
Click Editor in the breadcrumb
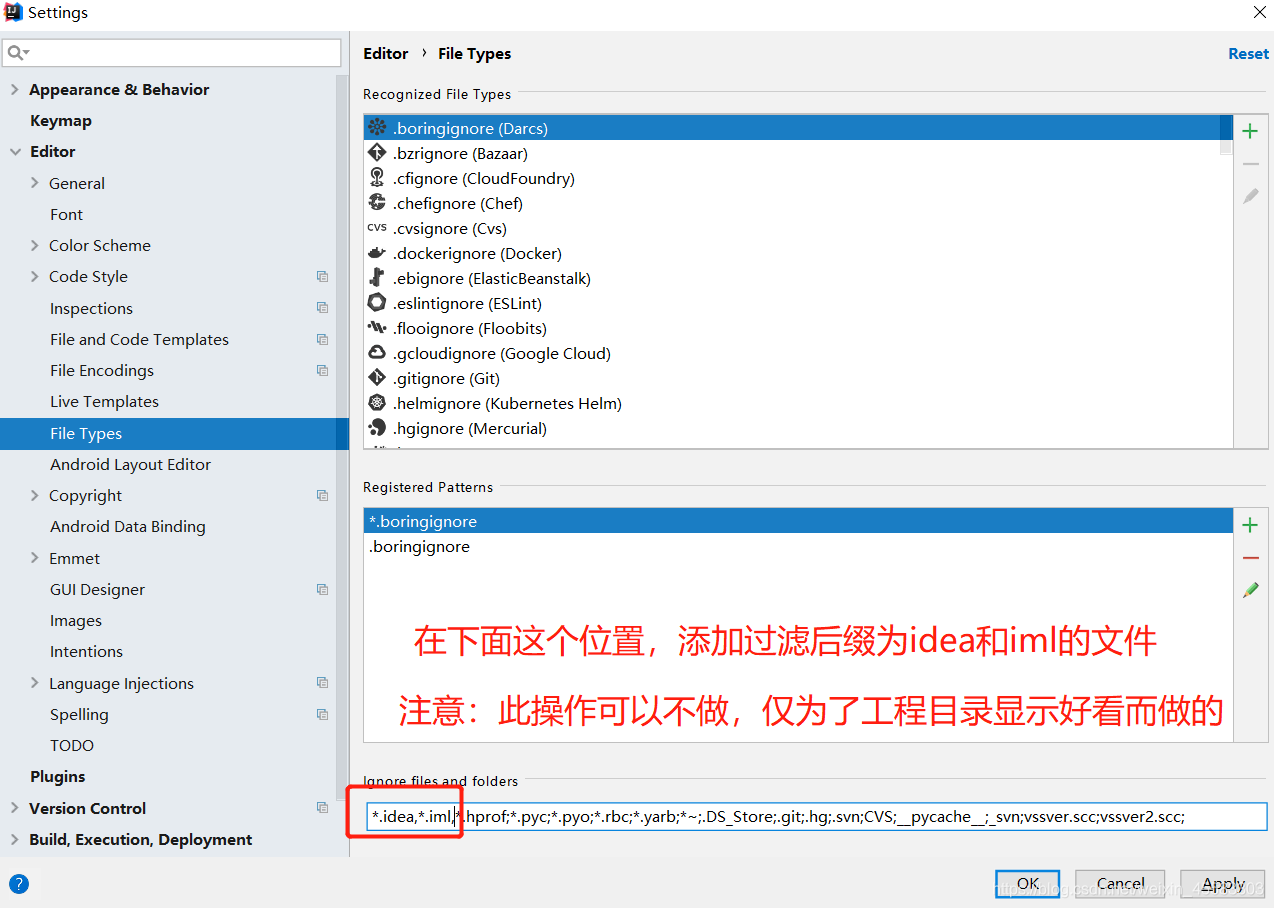point(385,54)
